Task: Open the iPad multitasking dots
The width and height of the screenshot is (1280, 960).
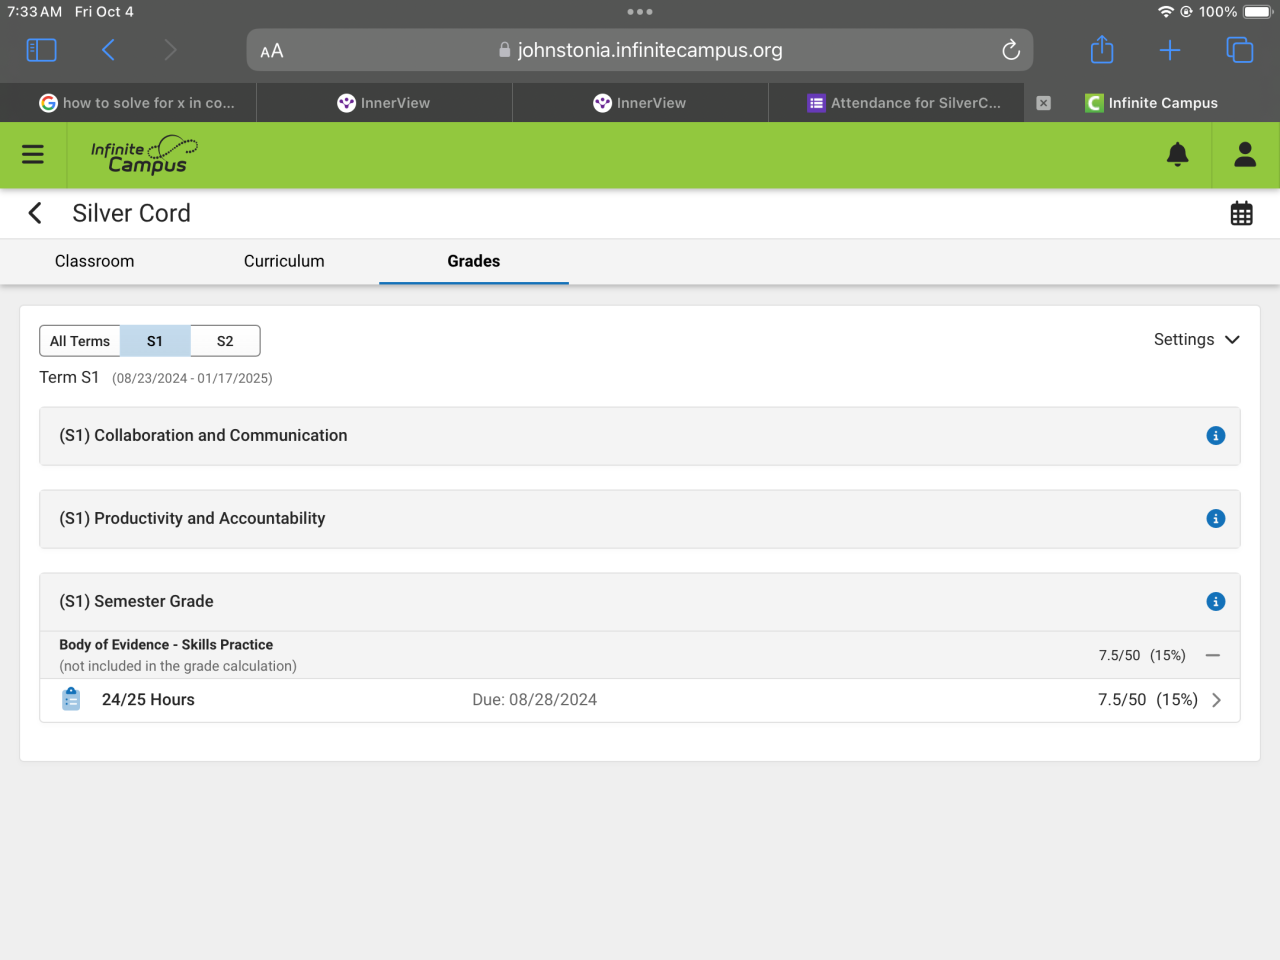Action: pos(640,12)
